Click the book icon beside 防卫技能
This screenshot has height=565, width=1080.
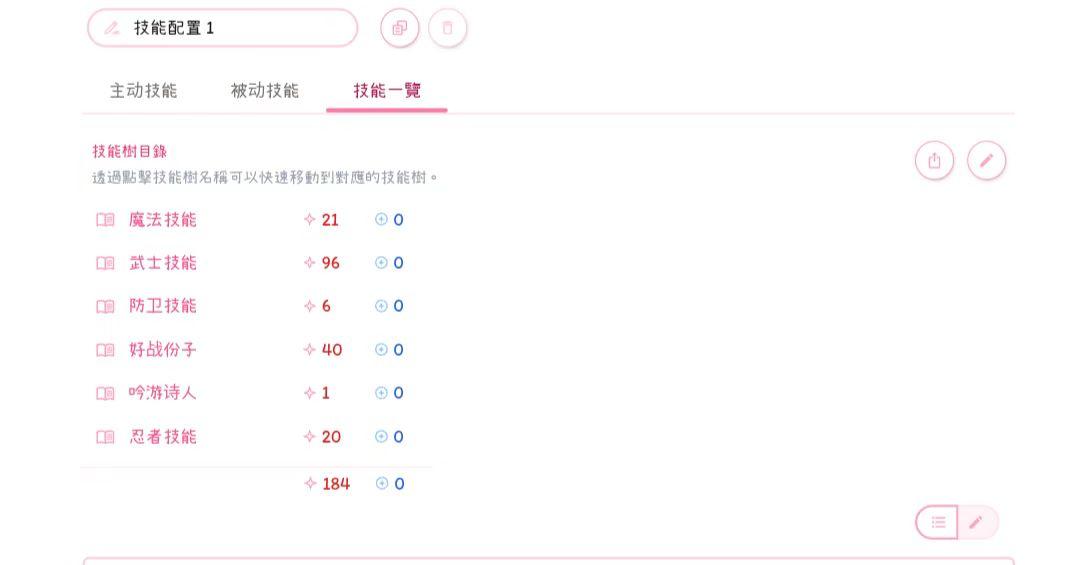105,306
